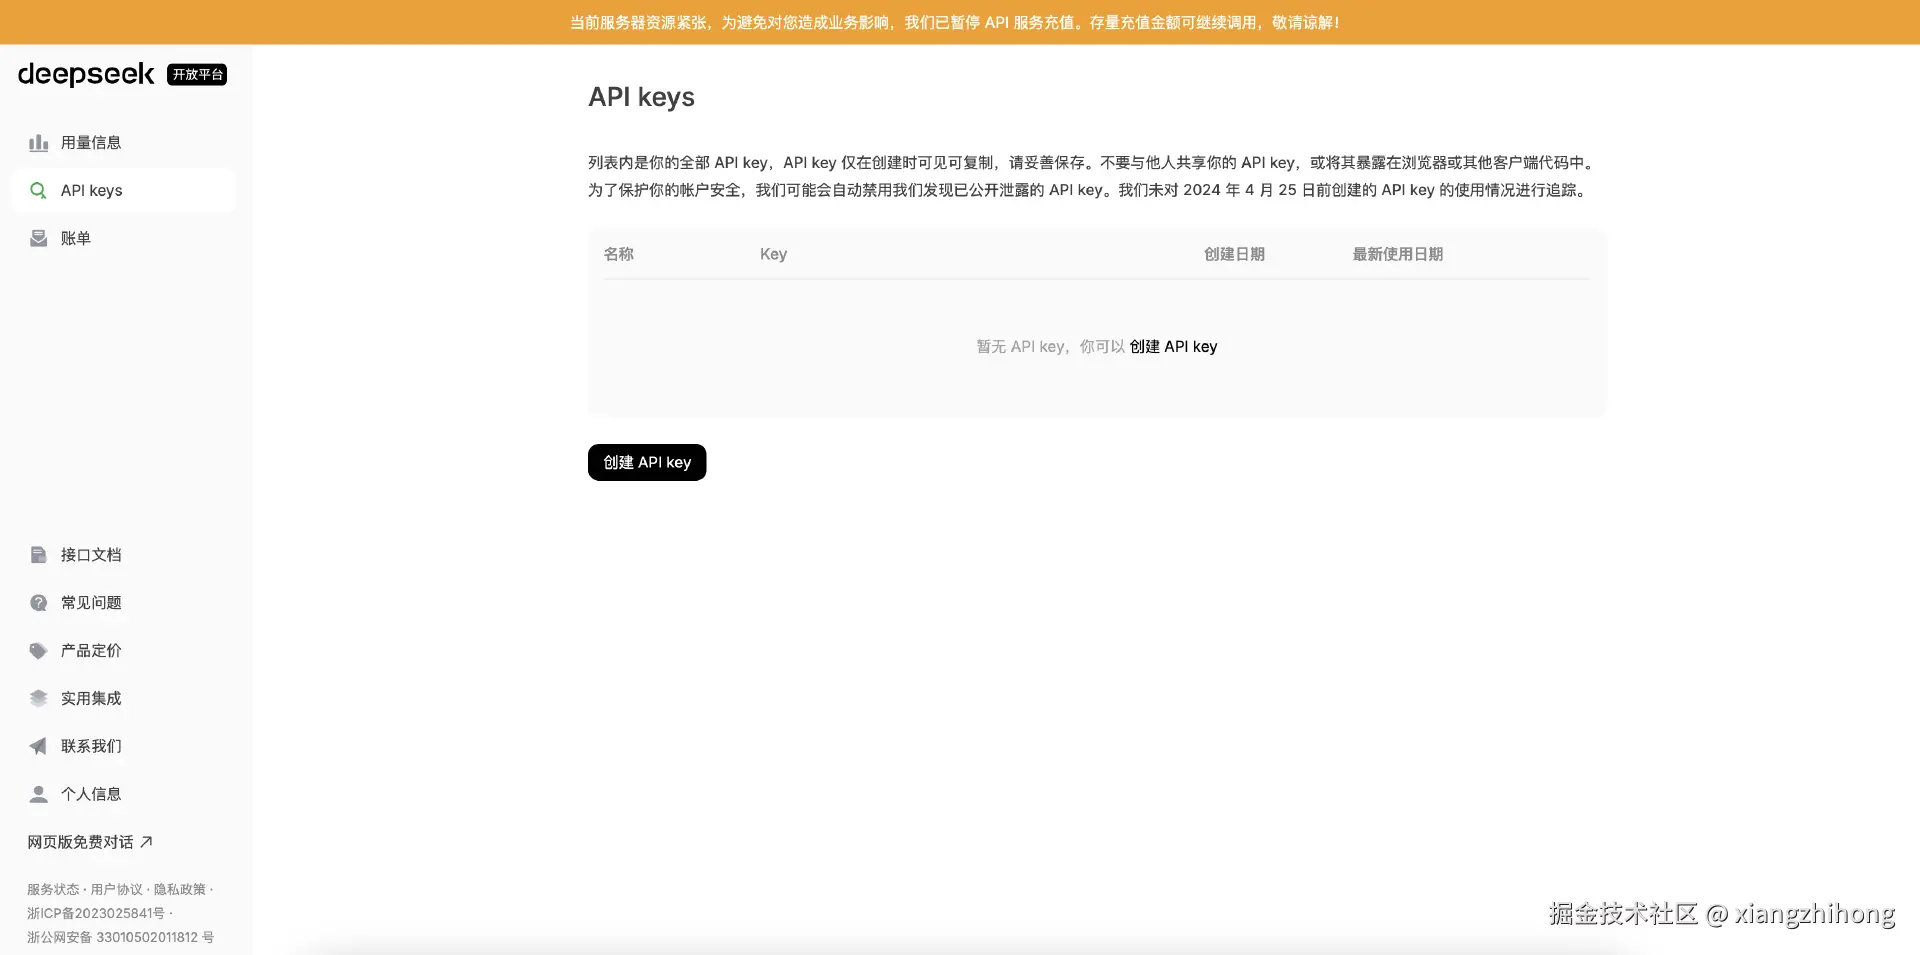Image resolution: width=1920 pixels, height=955 pixels.
Task: Open the 用户协议 link in the footer
Action: click(x=117, y=889)
